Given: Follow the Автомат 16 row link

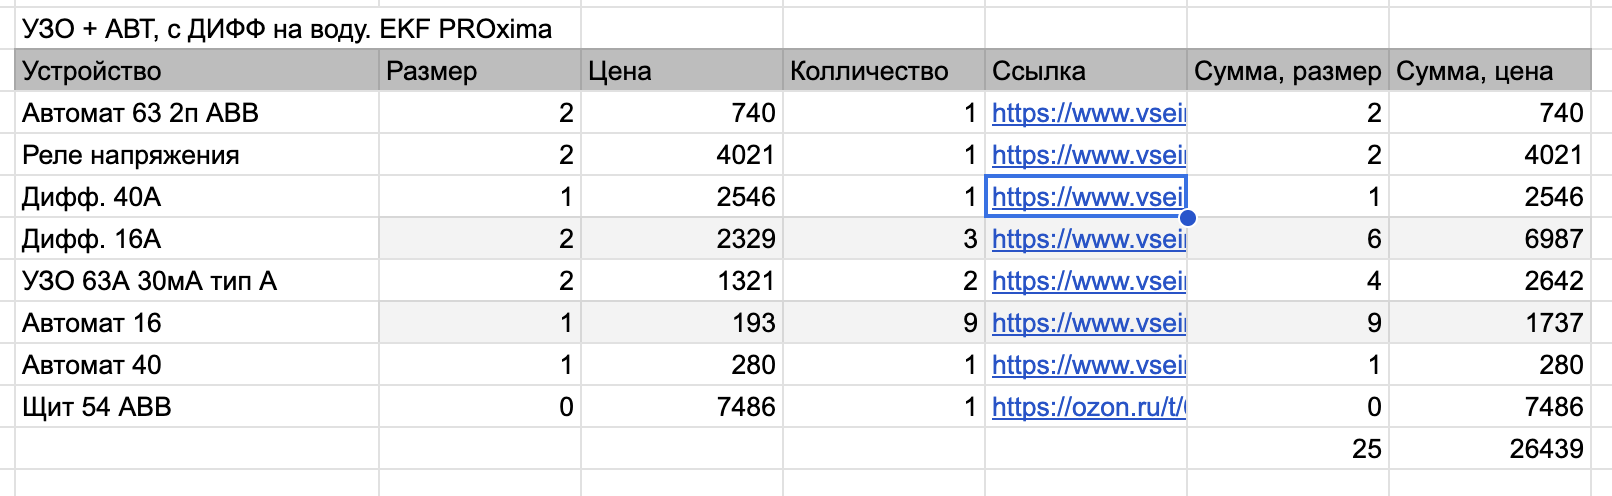Looking at the screenshot, I should (1088, 323).
